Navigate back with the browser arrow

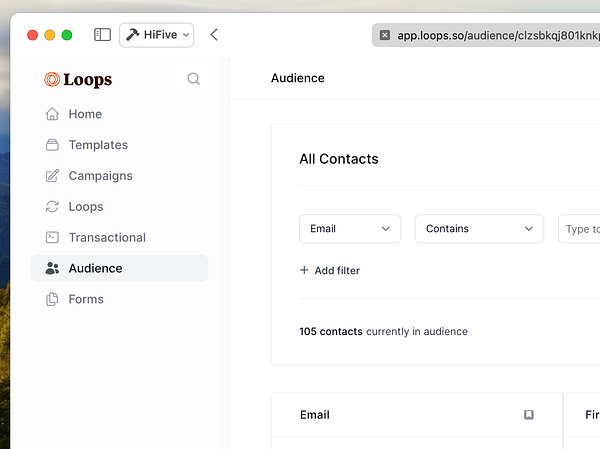(x=214, y=35)
